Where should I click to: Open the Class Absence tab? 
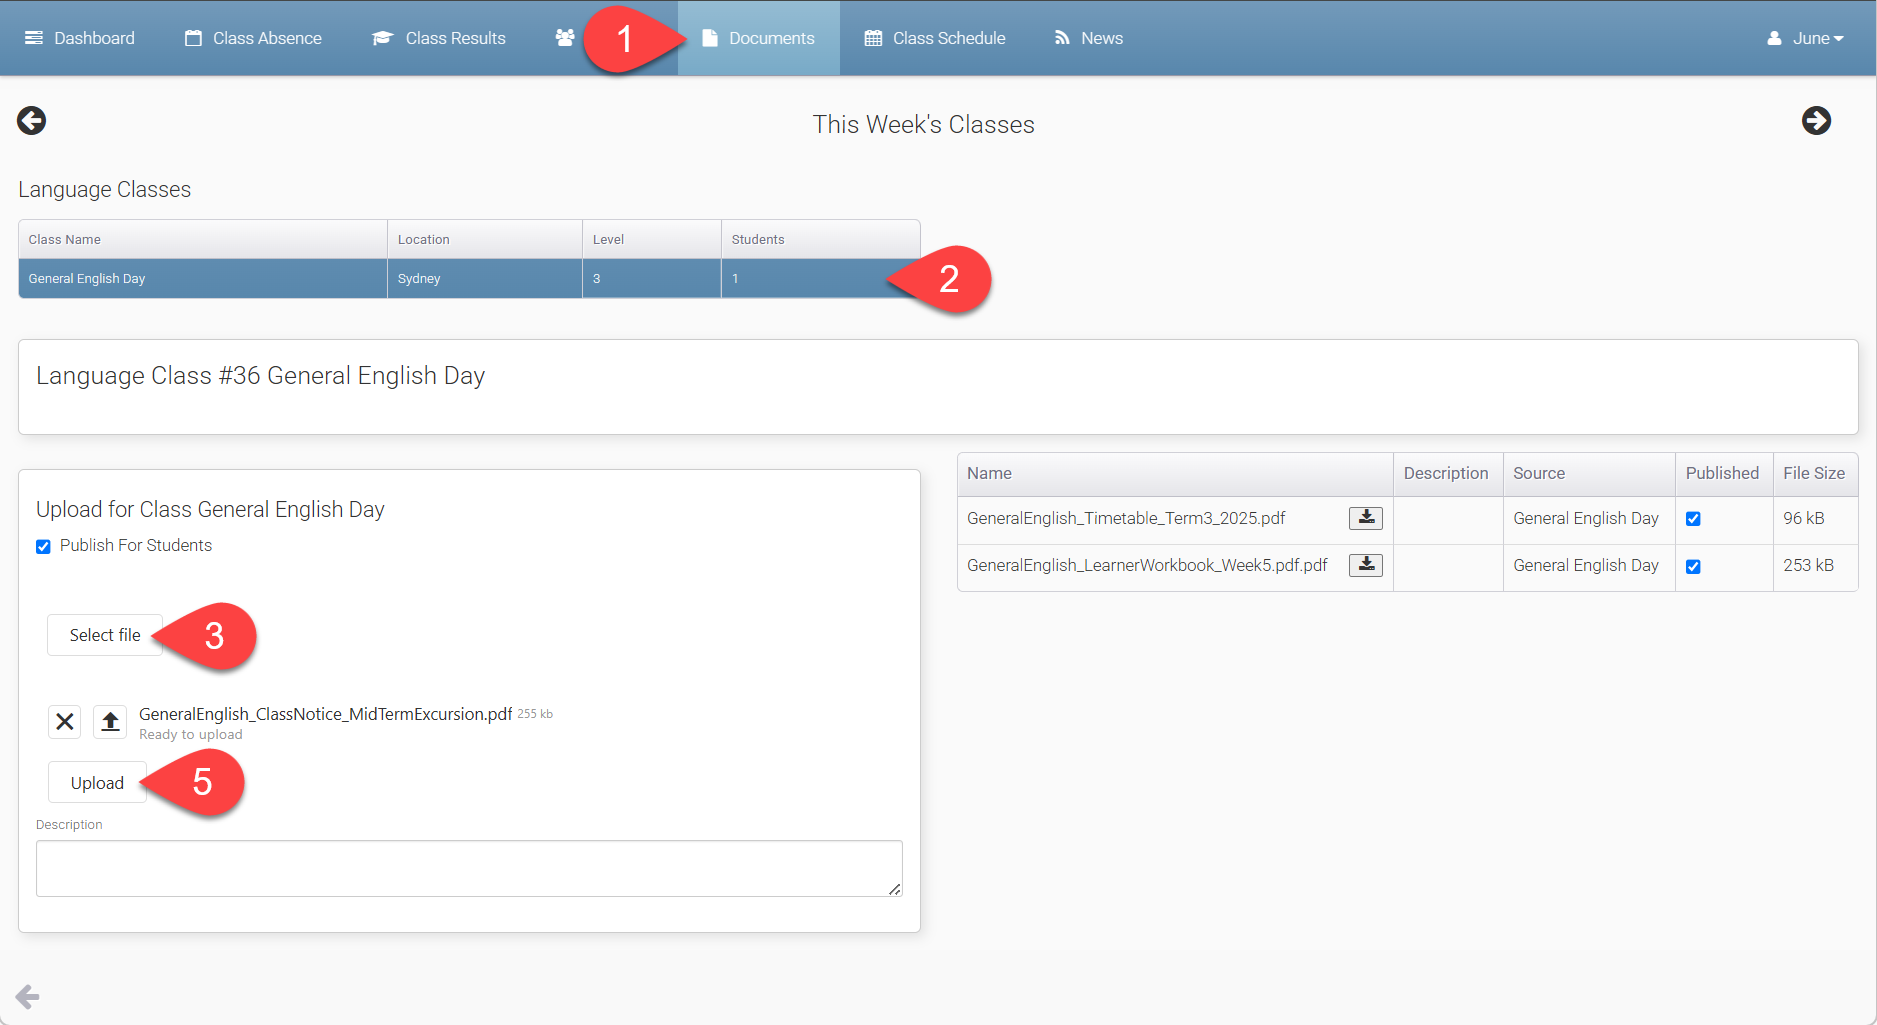[x=253, y=38]
